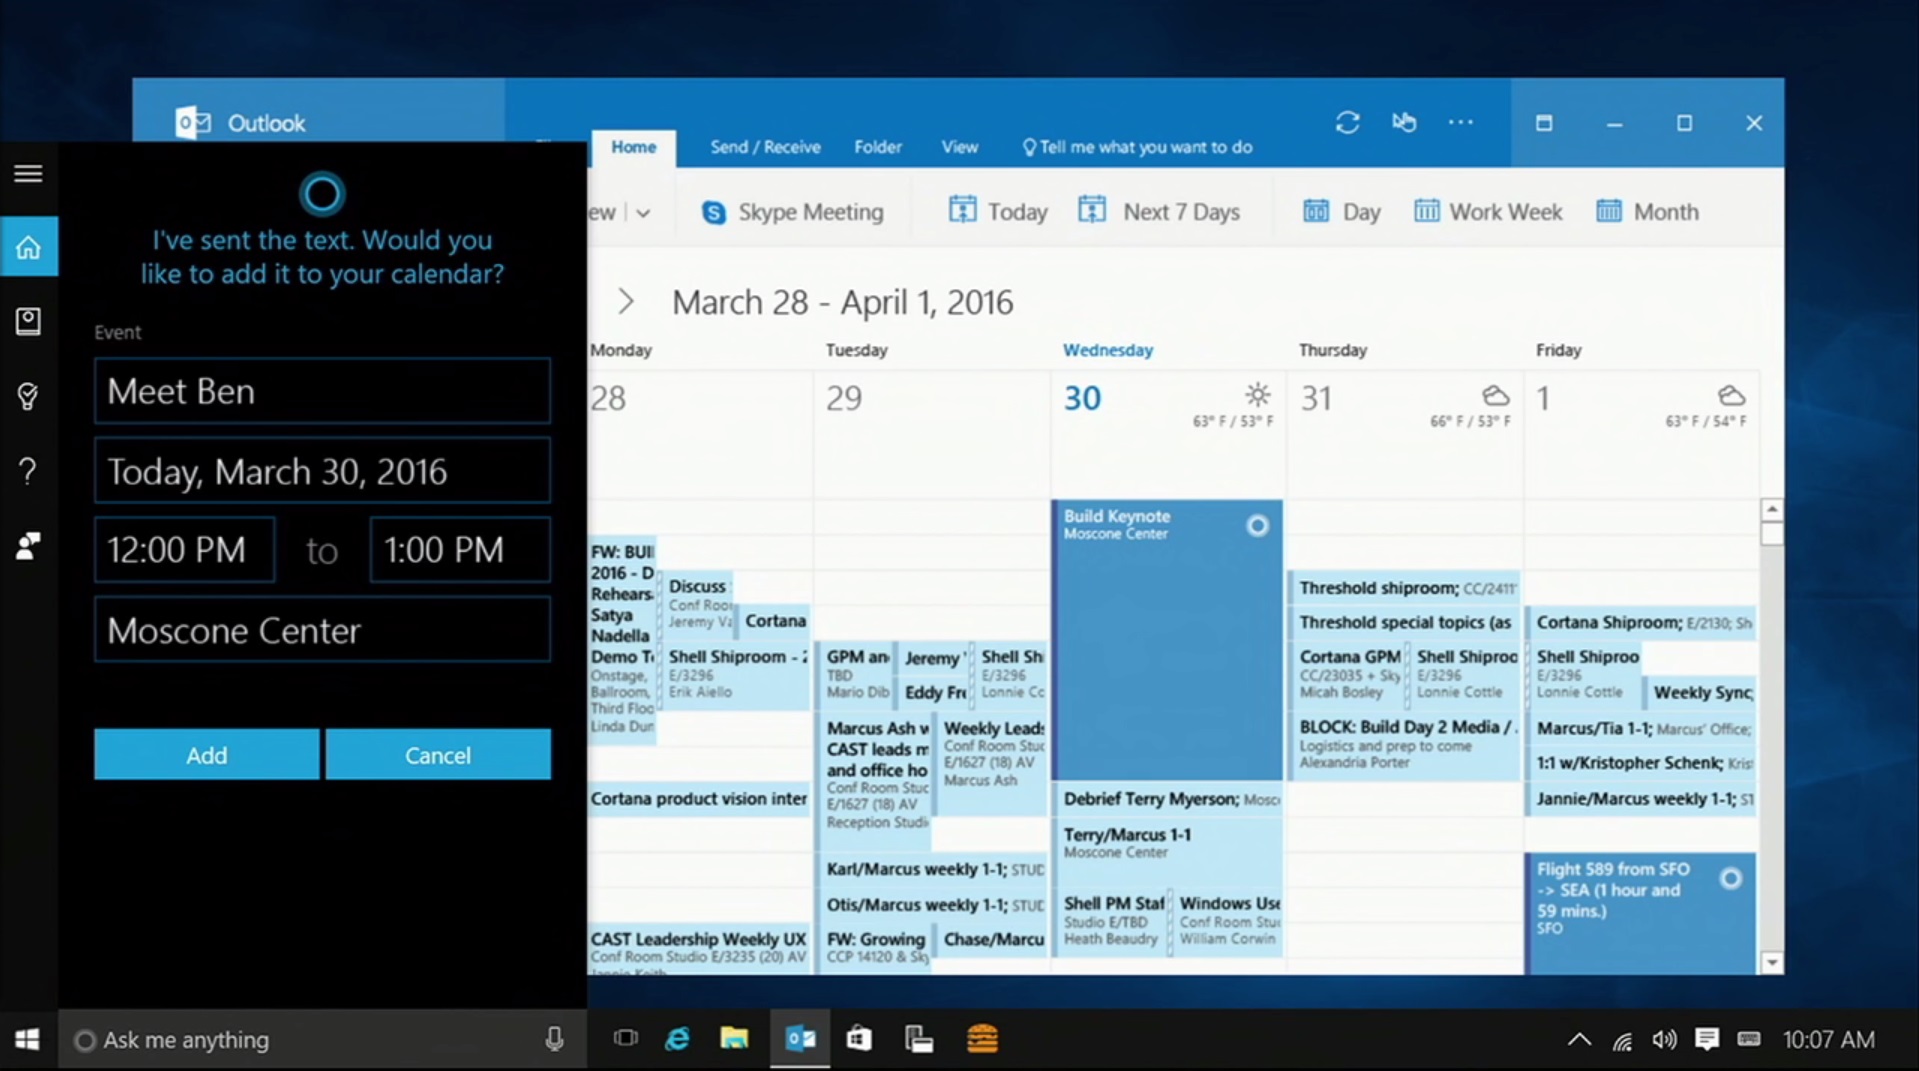
Task: Launch Edge browser from taskbar
Action: coord(678,1039)
